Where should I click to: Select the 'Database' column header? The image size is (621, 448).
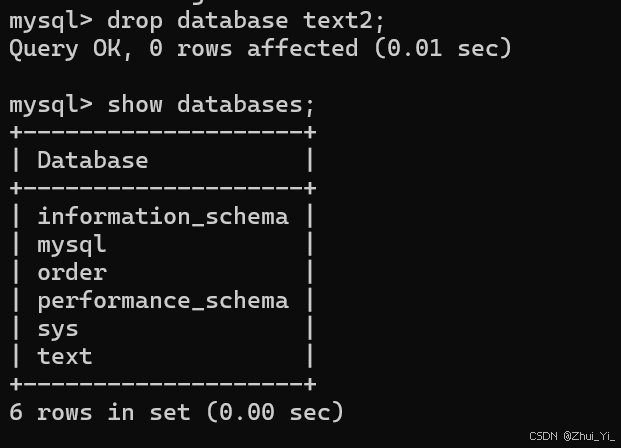click(92, 160)
